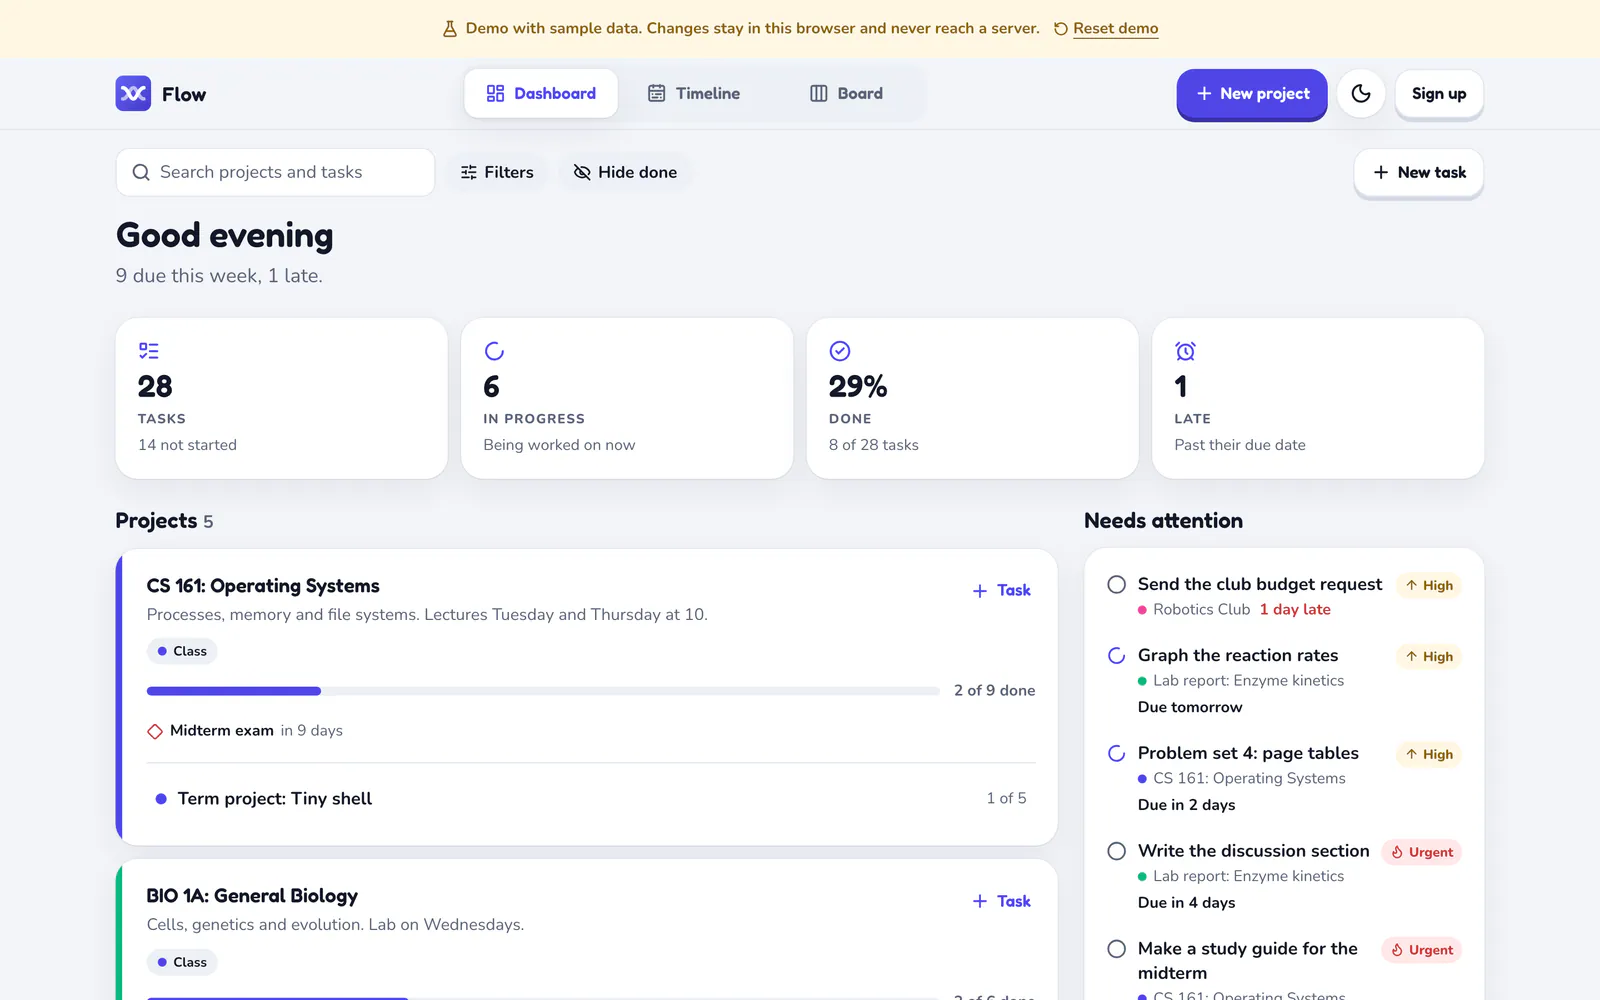Click '1 day late' label
The image size is (1600, 1000).
[1295, 609]
